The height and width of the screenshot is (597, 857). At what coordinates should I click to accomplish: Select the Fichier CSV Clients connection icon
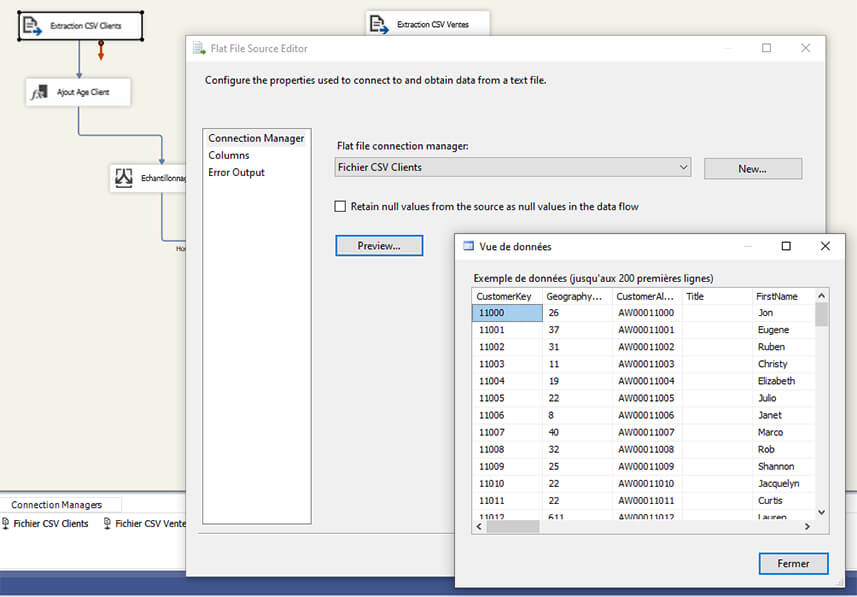click(8, 523)
